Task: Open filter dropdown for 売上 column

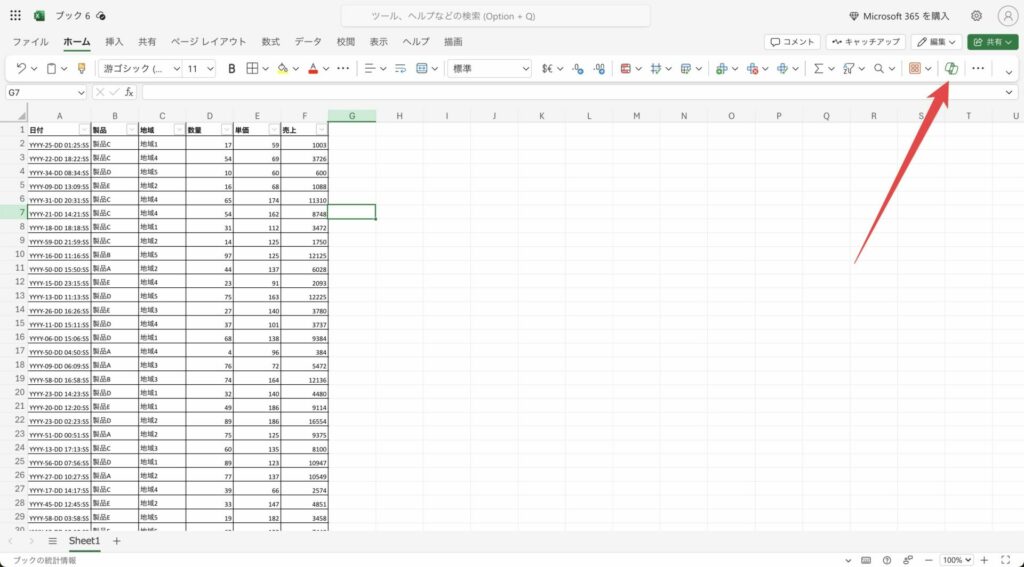Action: tap(321, 129)
